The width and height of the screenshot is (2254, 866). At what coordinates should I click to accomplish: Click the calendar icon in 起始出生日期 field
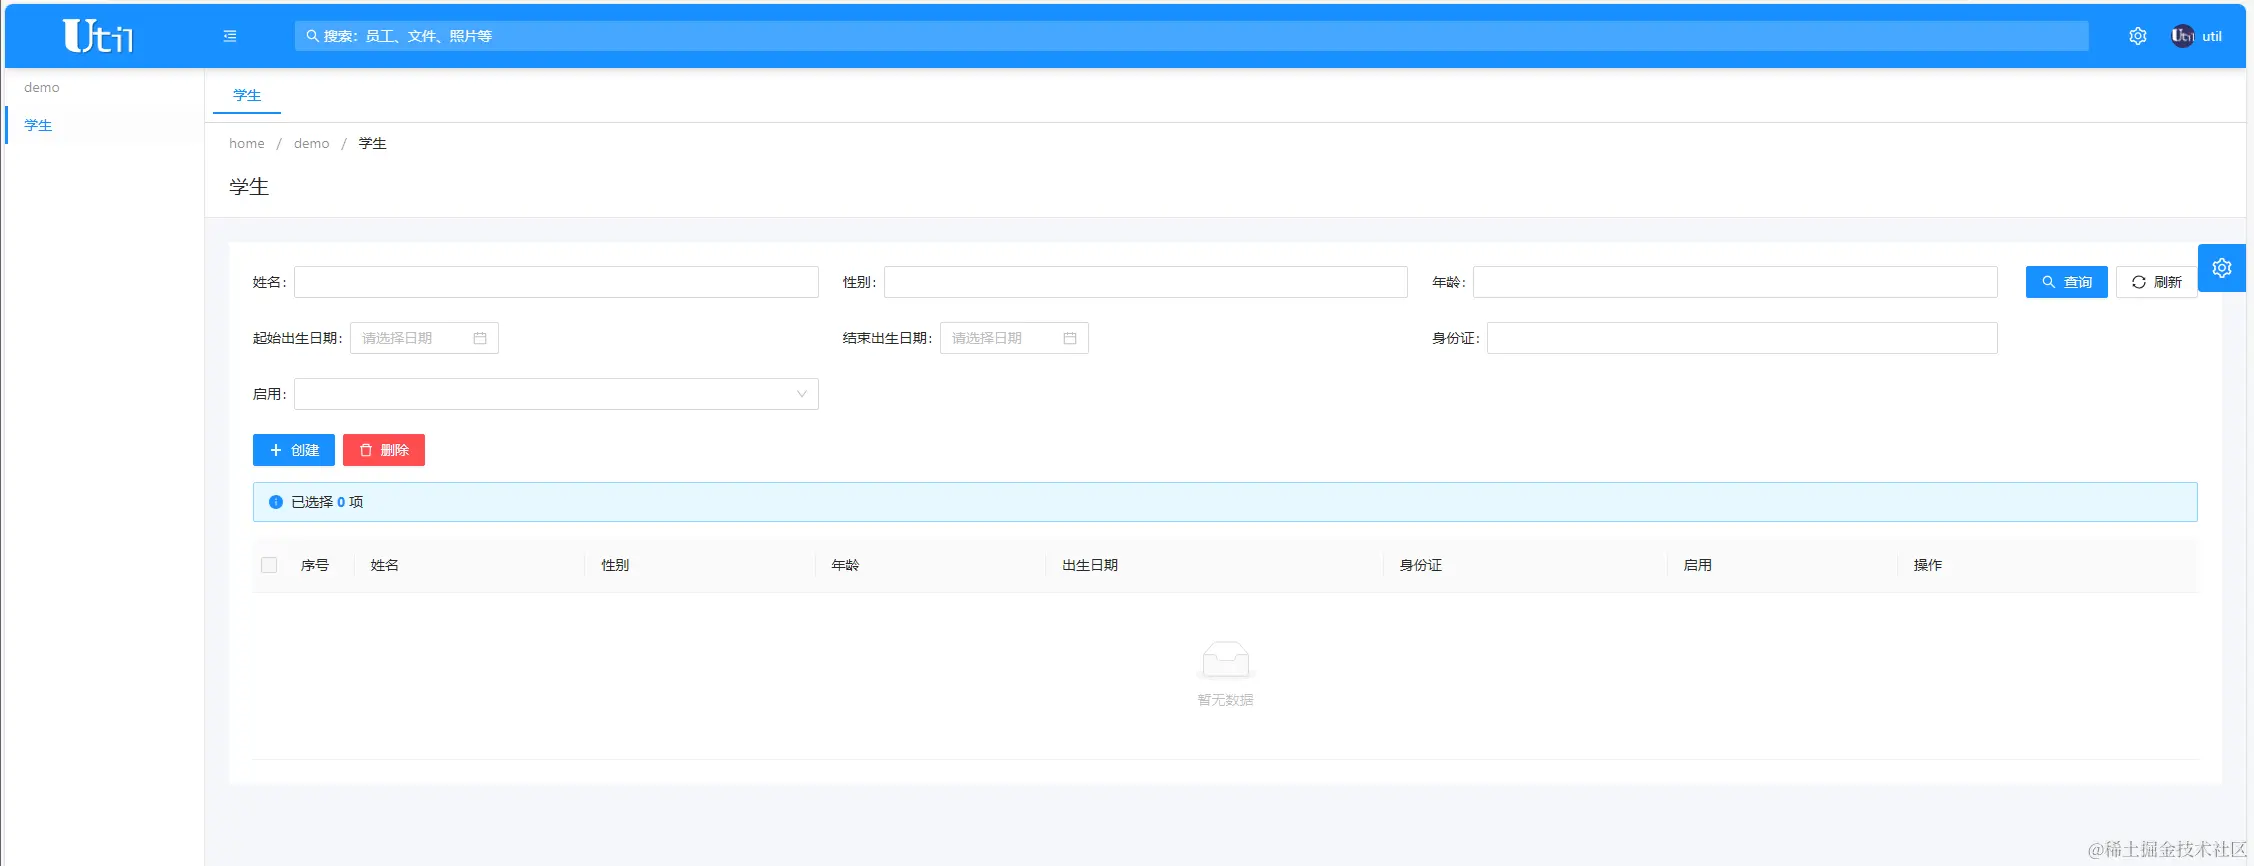(480, 338)
